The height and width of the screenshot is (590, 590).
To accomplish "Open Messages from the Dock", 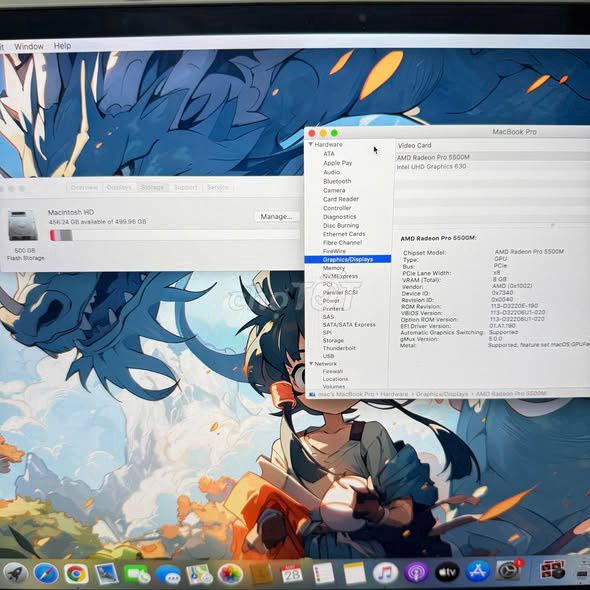I will point(168,575).
